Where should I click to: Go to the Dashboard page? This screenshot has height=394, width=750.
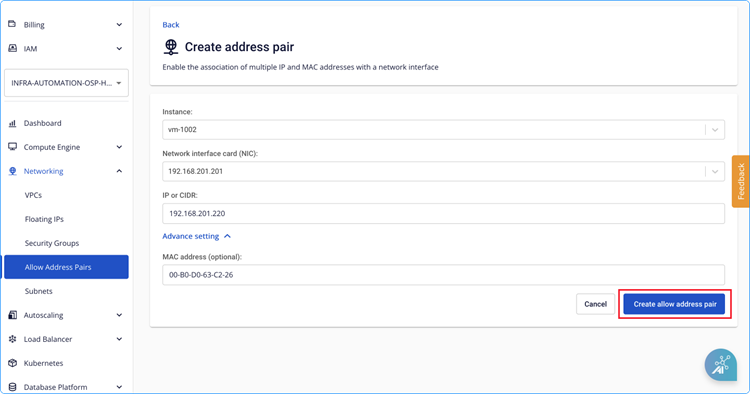(43, 123)
